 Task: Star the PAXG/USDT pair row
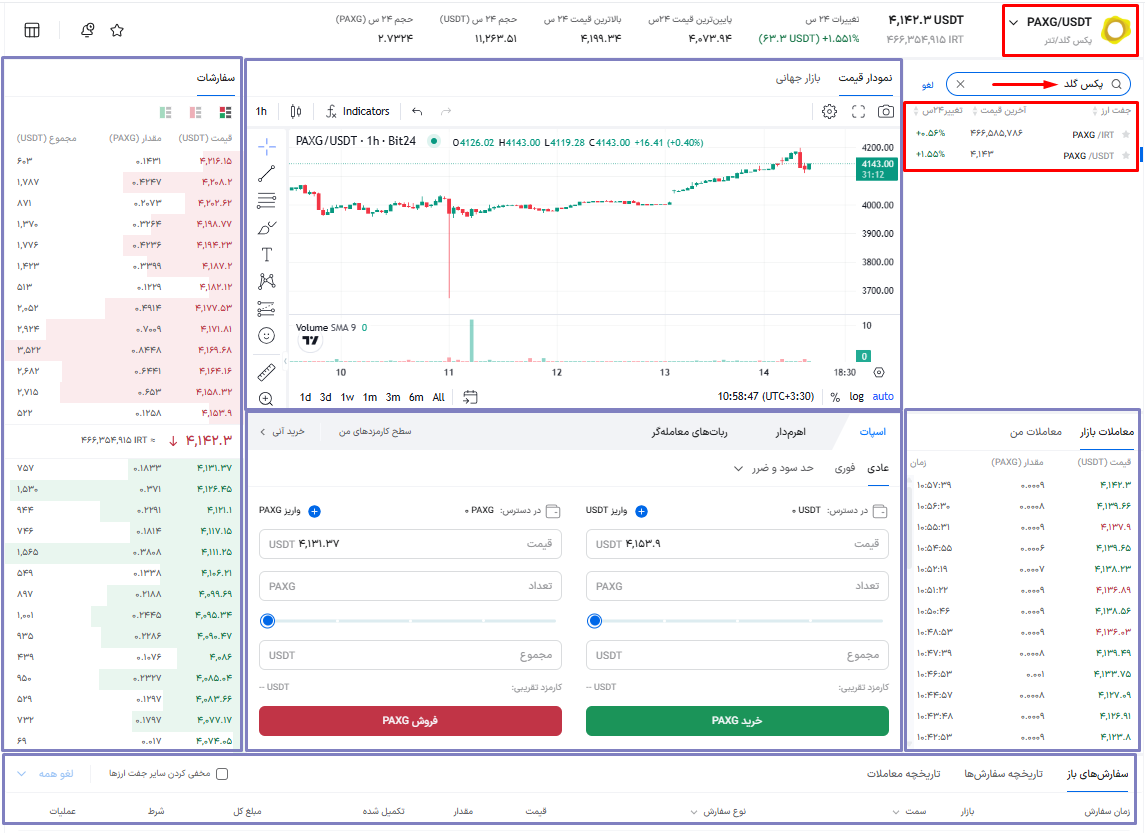(1126, 156)
